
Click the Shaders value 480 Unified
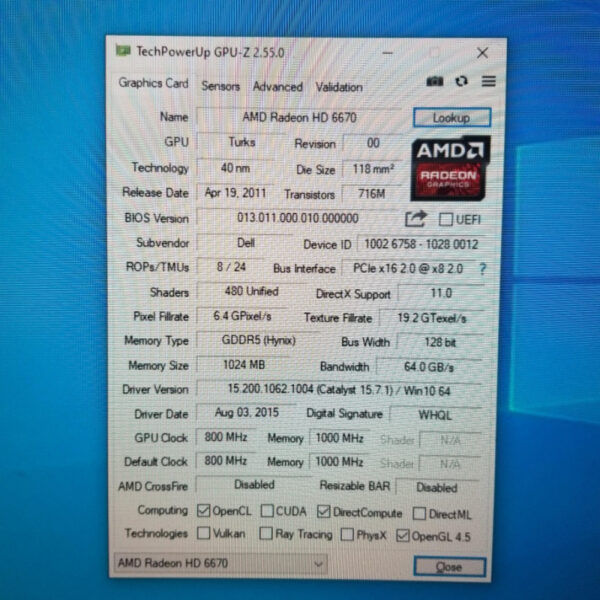251,291
